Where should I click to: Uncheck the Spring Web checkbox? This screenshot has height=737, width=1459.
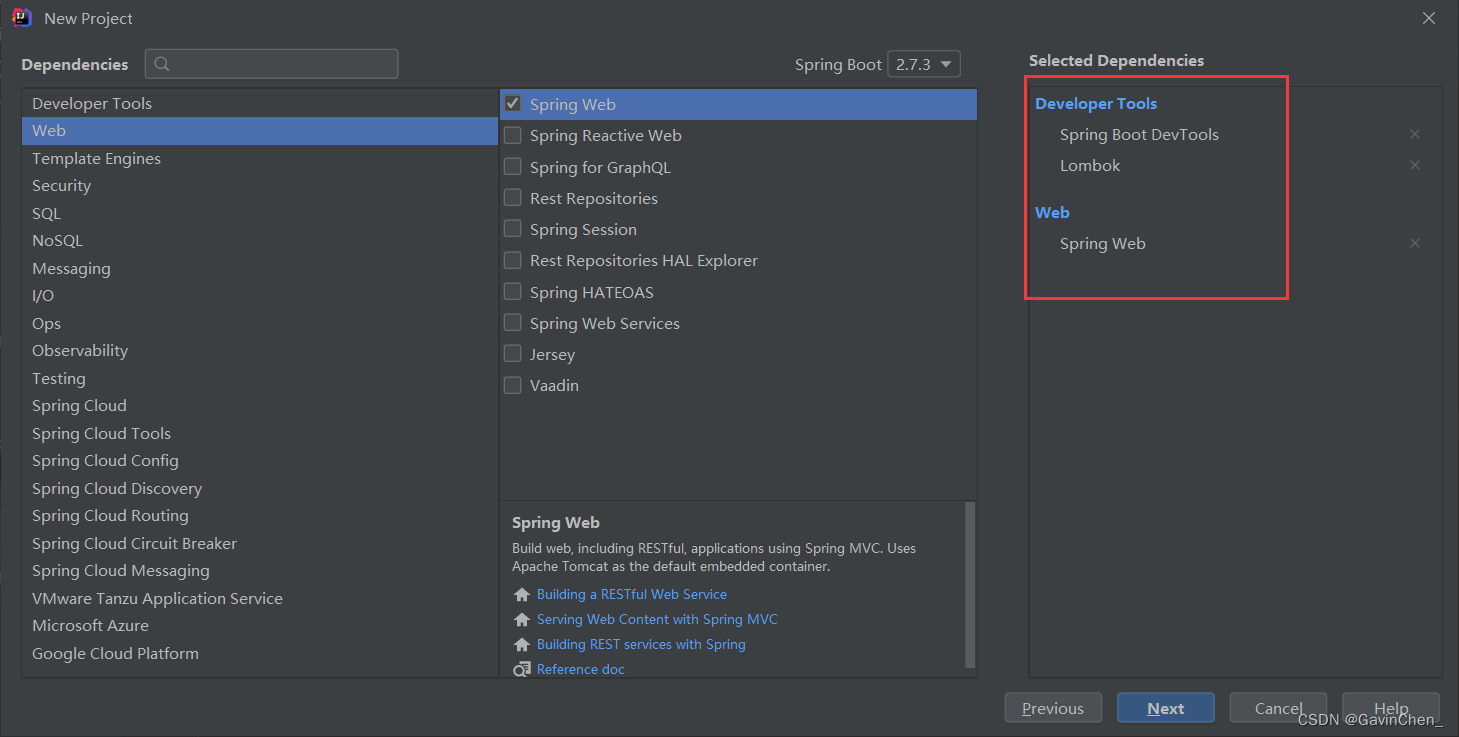(513, 104)
